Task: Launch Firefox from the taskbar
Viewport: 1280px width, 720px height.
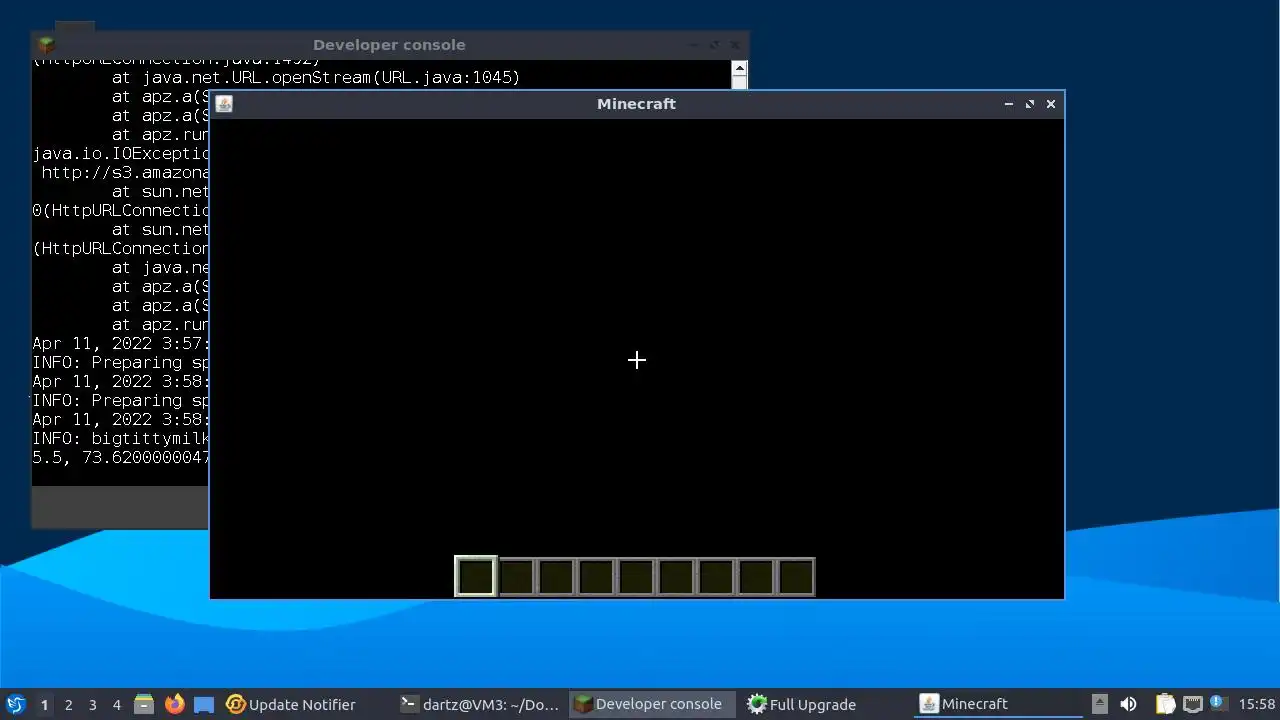Action: click(x=174, y=704)
